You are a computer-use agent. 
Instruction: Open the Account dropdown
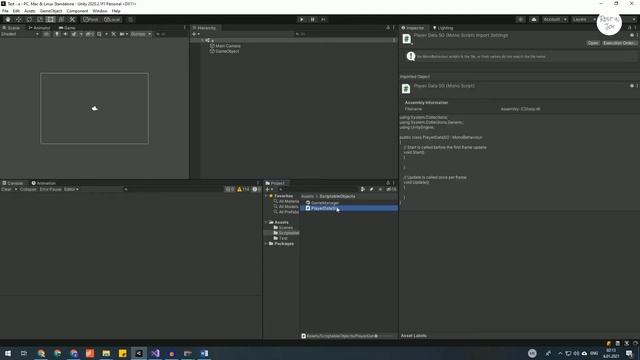[555, 19]
